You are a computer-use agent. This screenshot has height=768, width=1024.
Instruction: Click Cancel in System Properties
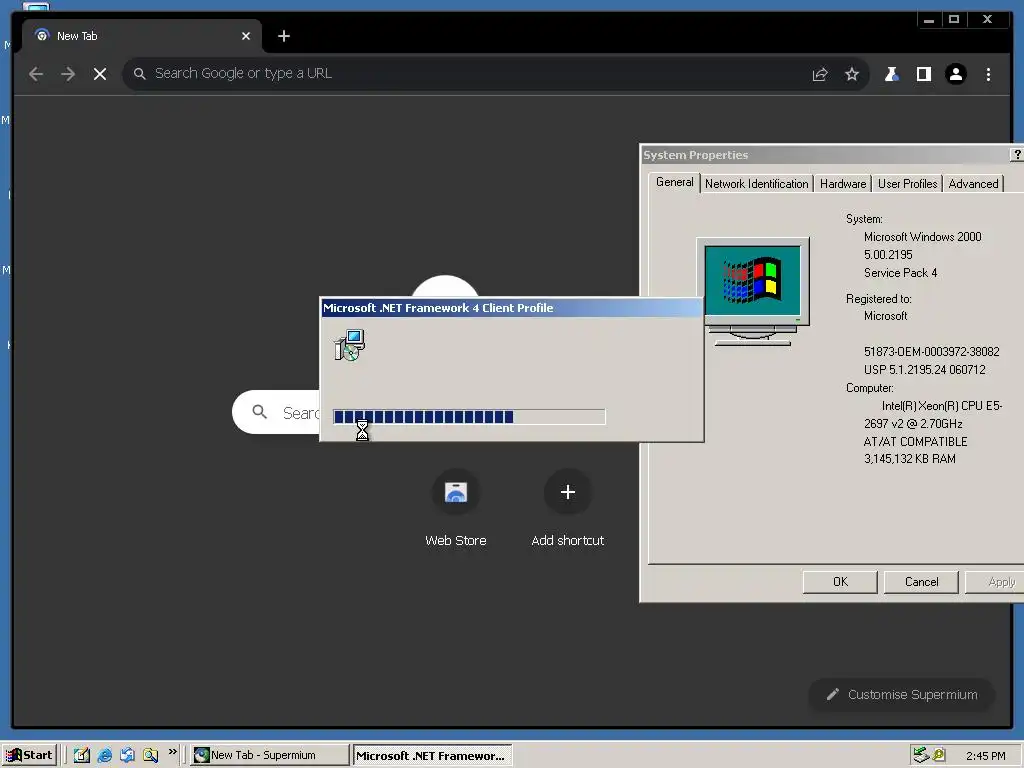point(921,582)
